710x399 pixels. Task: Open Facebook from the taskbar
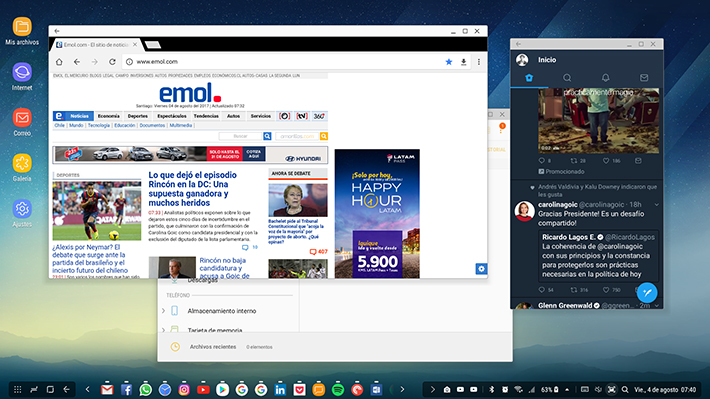click(x=126, y=389)
